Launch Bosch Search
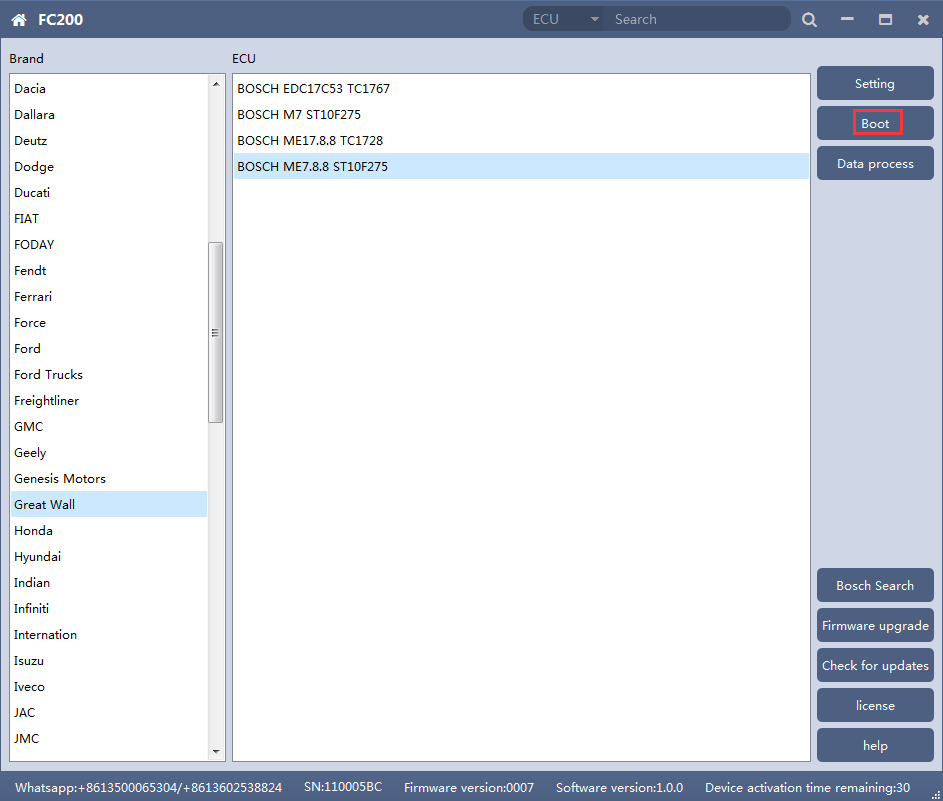 [875, 585]
